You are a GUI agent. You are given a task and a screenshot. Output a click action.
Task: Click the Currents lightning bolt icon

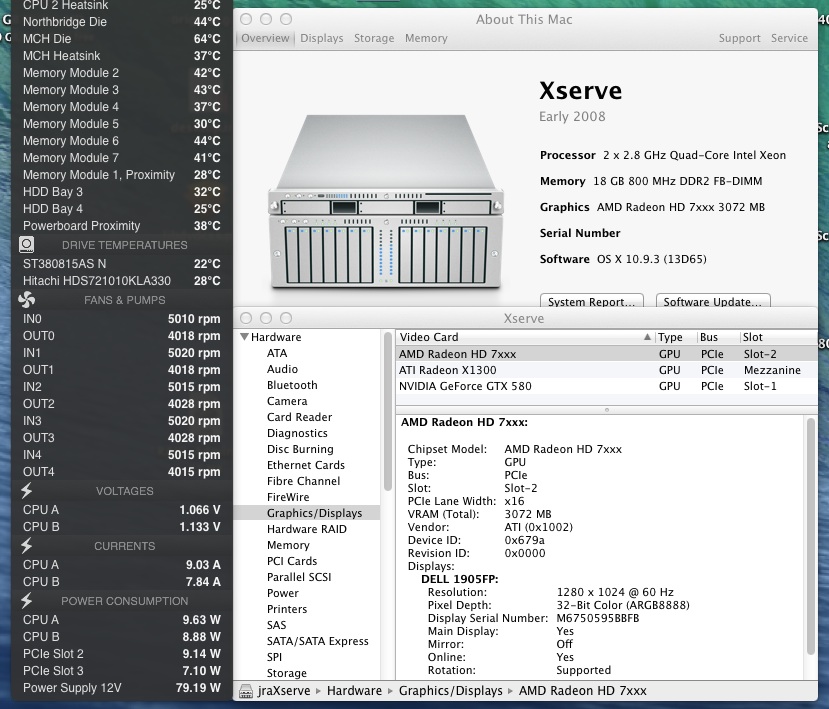point(27,546)
